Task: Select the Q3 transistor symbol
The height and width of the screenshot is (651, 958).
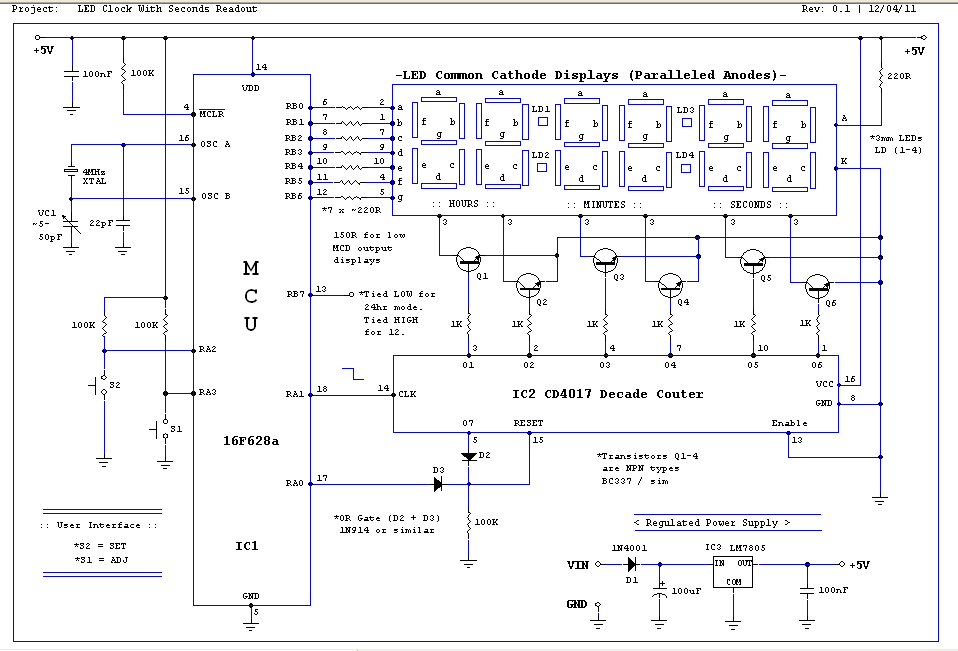Action: pyautogui.click(x=605, y=261)
